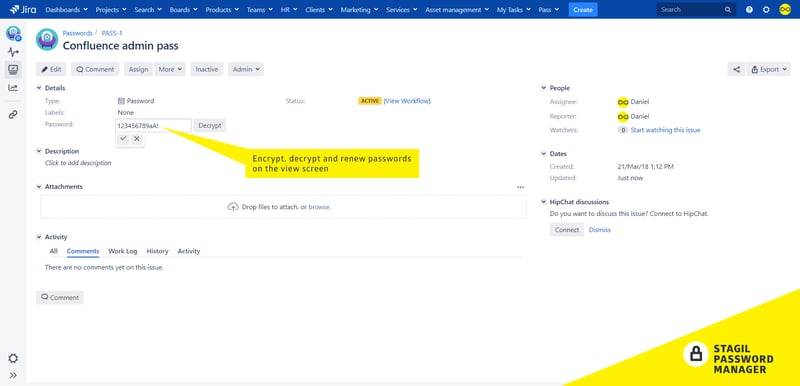Click the Connect to HipChat button
This screenshot has height=386, width=800.
[x=567, y=230]
